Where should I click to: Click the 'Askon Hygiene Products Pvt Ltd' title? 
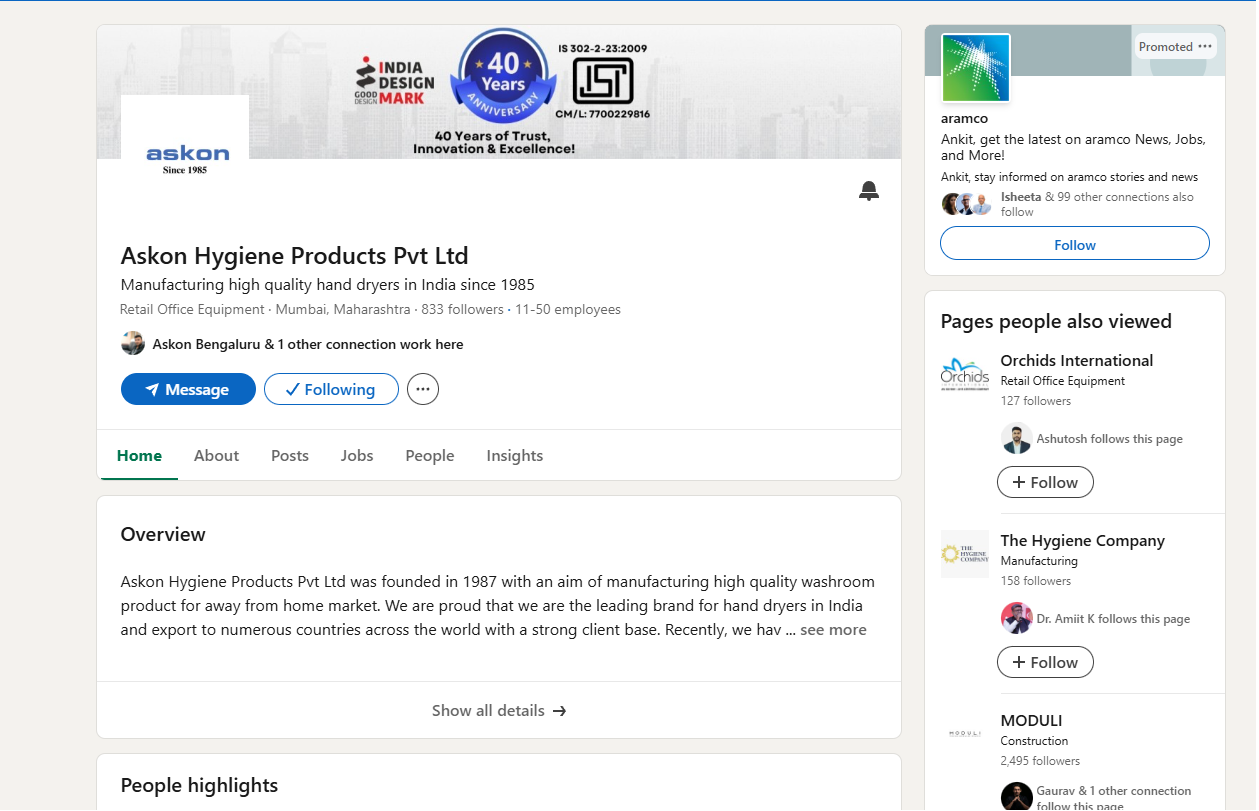pyautogui.click(x=294, y=255)
